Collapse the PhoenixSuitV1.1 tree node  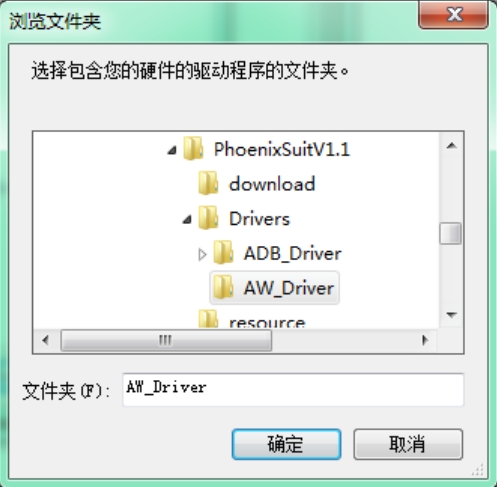(x=172, y=151)
